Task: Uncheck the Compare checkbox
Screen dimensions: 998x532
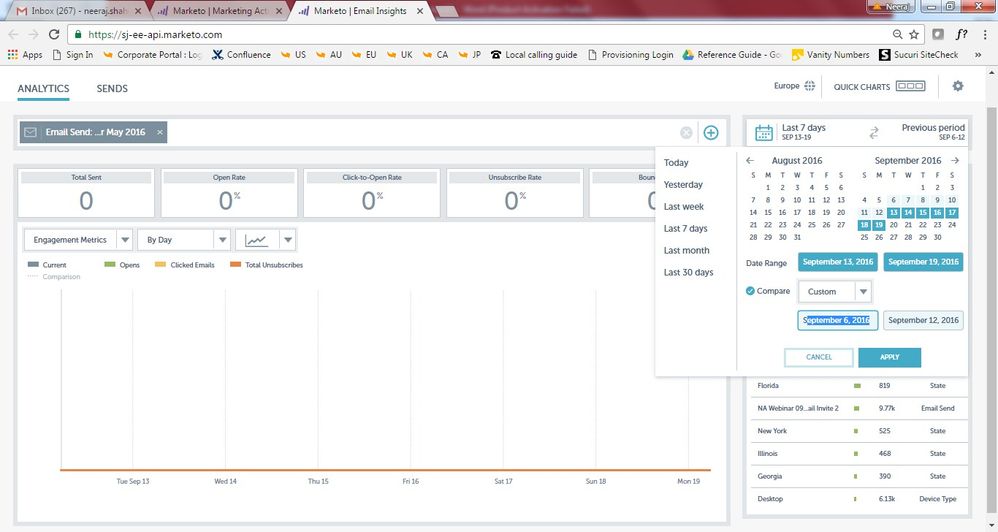Action: click(x=751, y=291)
